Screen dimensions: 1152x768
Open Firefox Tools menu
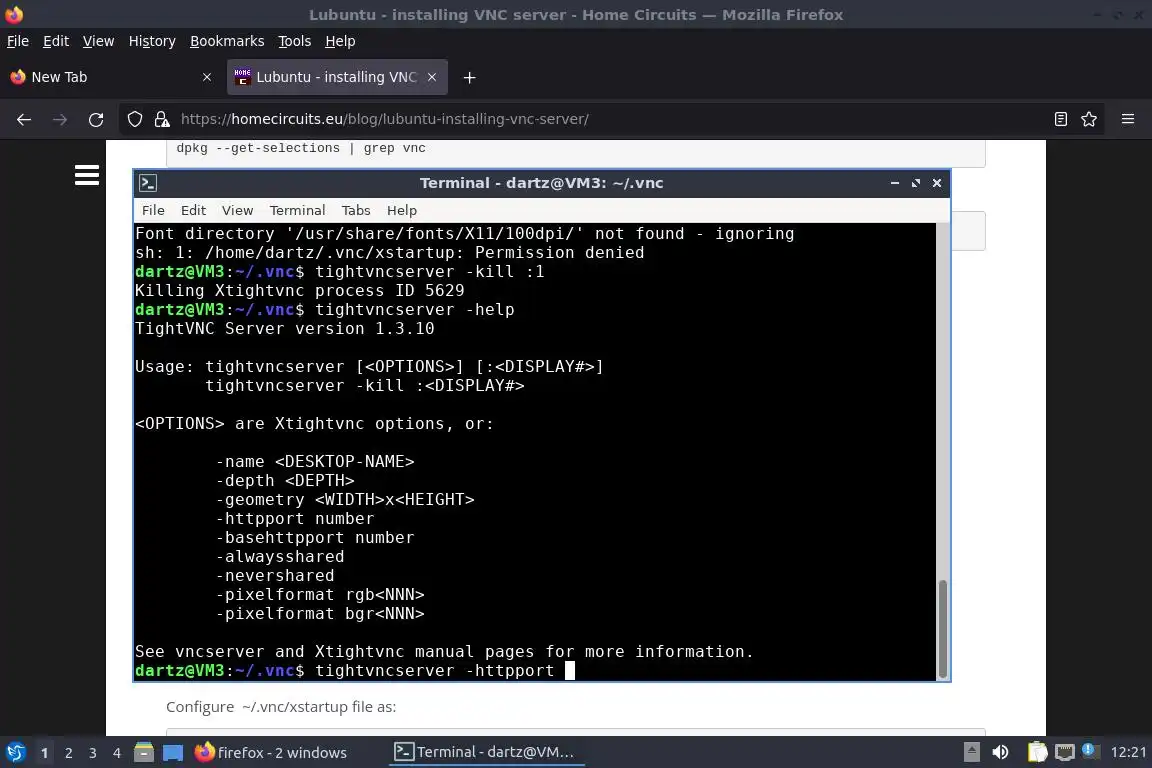(295, 41)
